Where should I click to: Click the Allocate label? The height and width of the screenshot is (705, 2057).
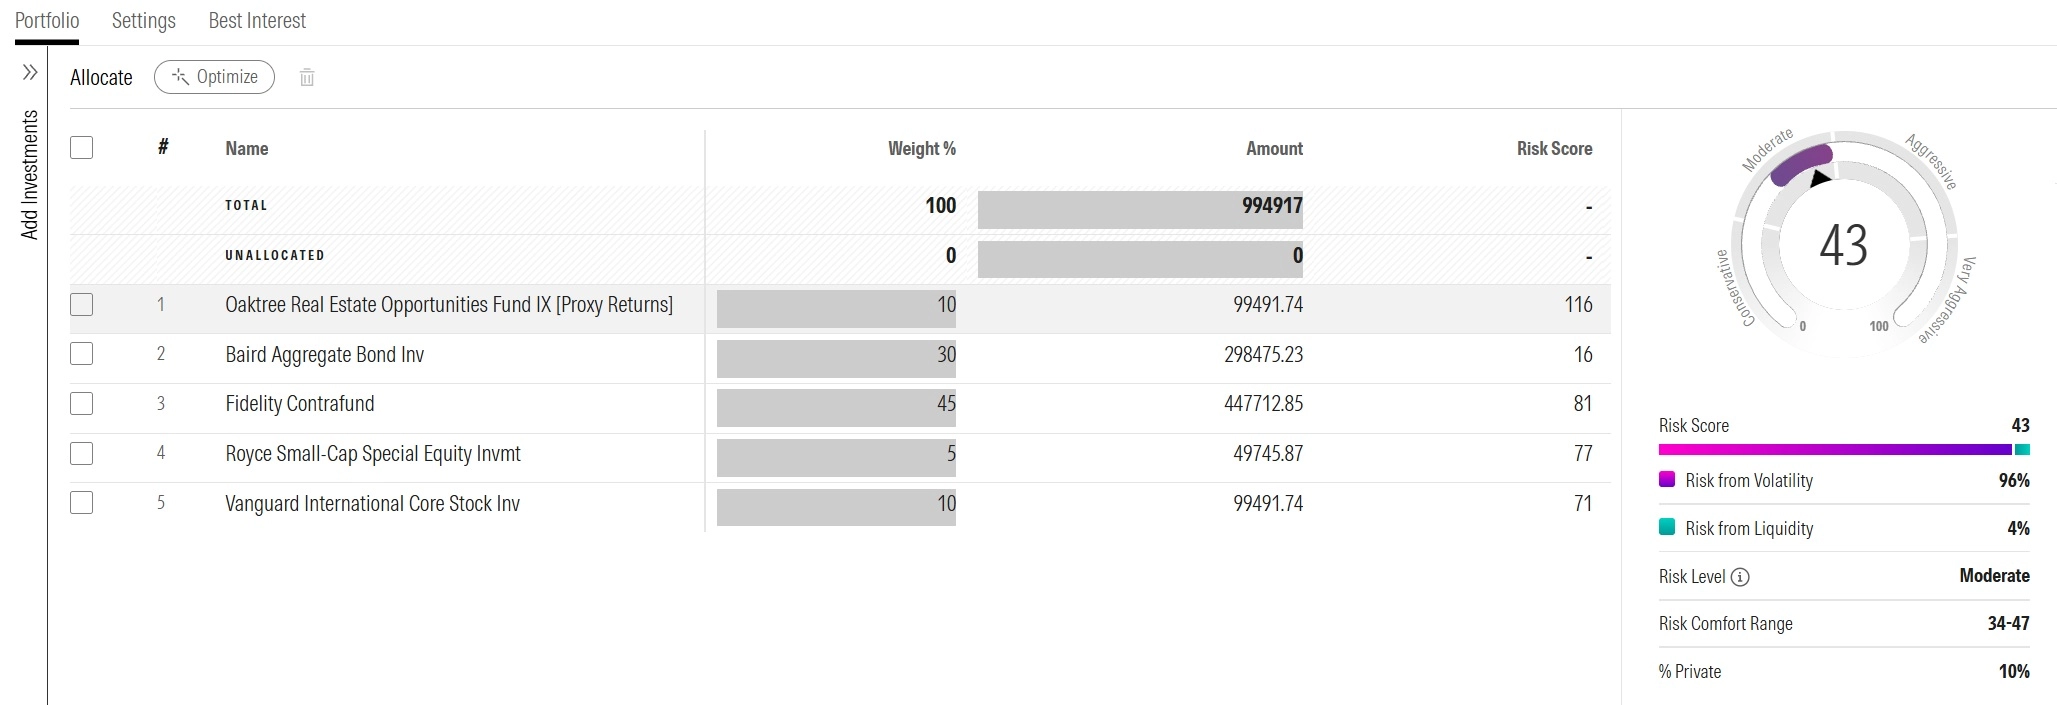[101, 78]
